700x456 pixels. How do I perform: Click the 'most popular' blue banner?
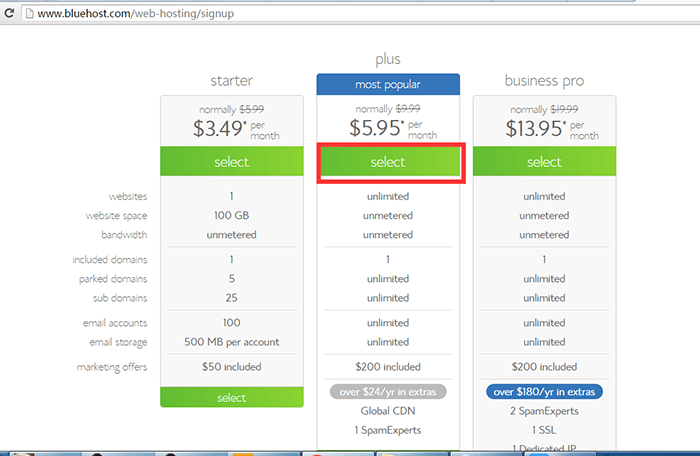pyautogui.click(x=388, y=84)
